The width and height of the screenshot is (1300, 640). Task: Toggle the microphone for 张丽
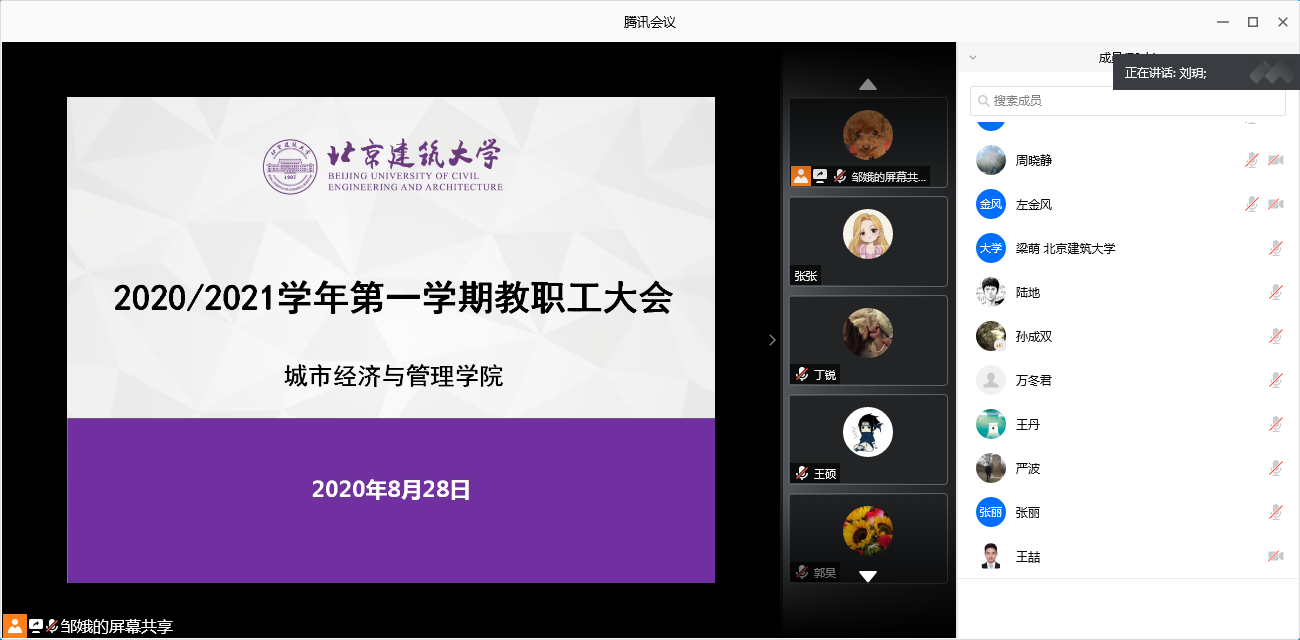pos(1275,512)
